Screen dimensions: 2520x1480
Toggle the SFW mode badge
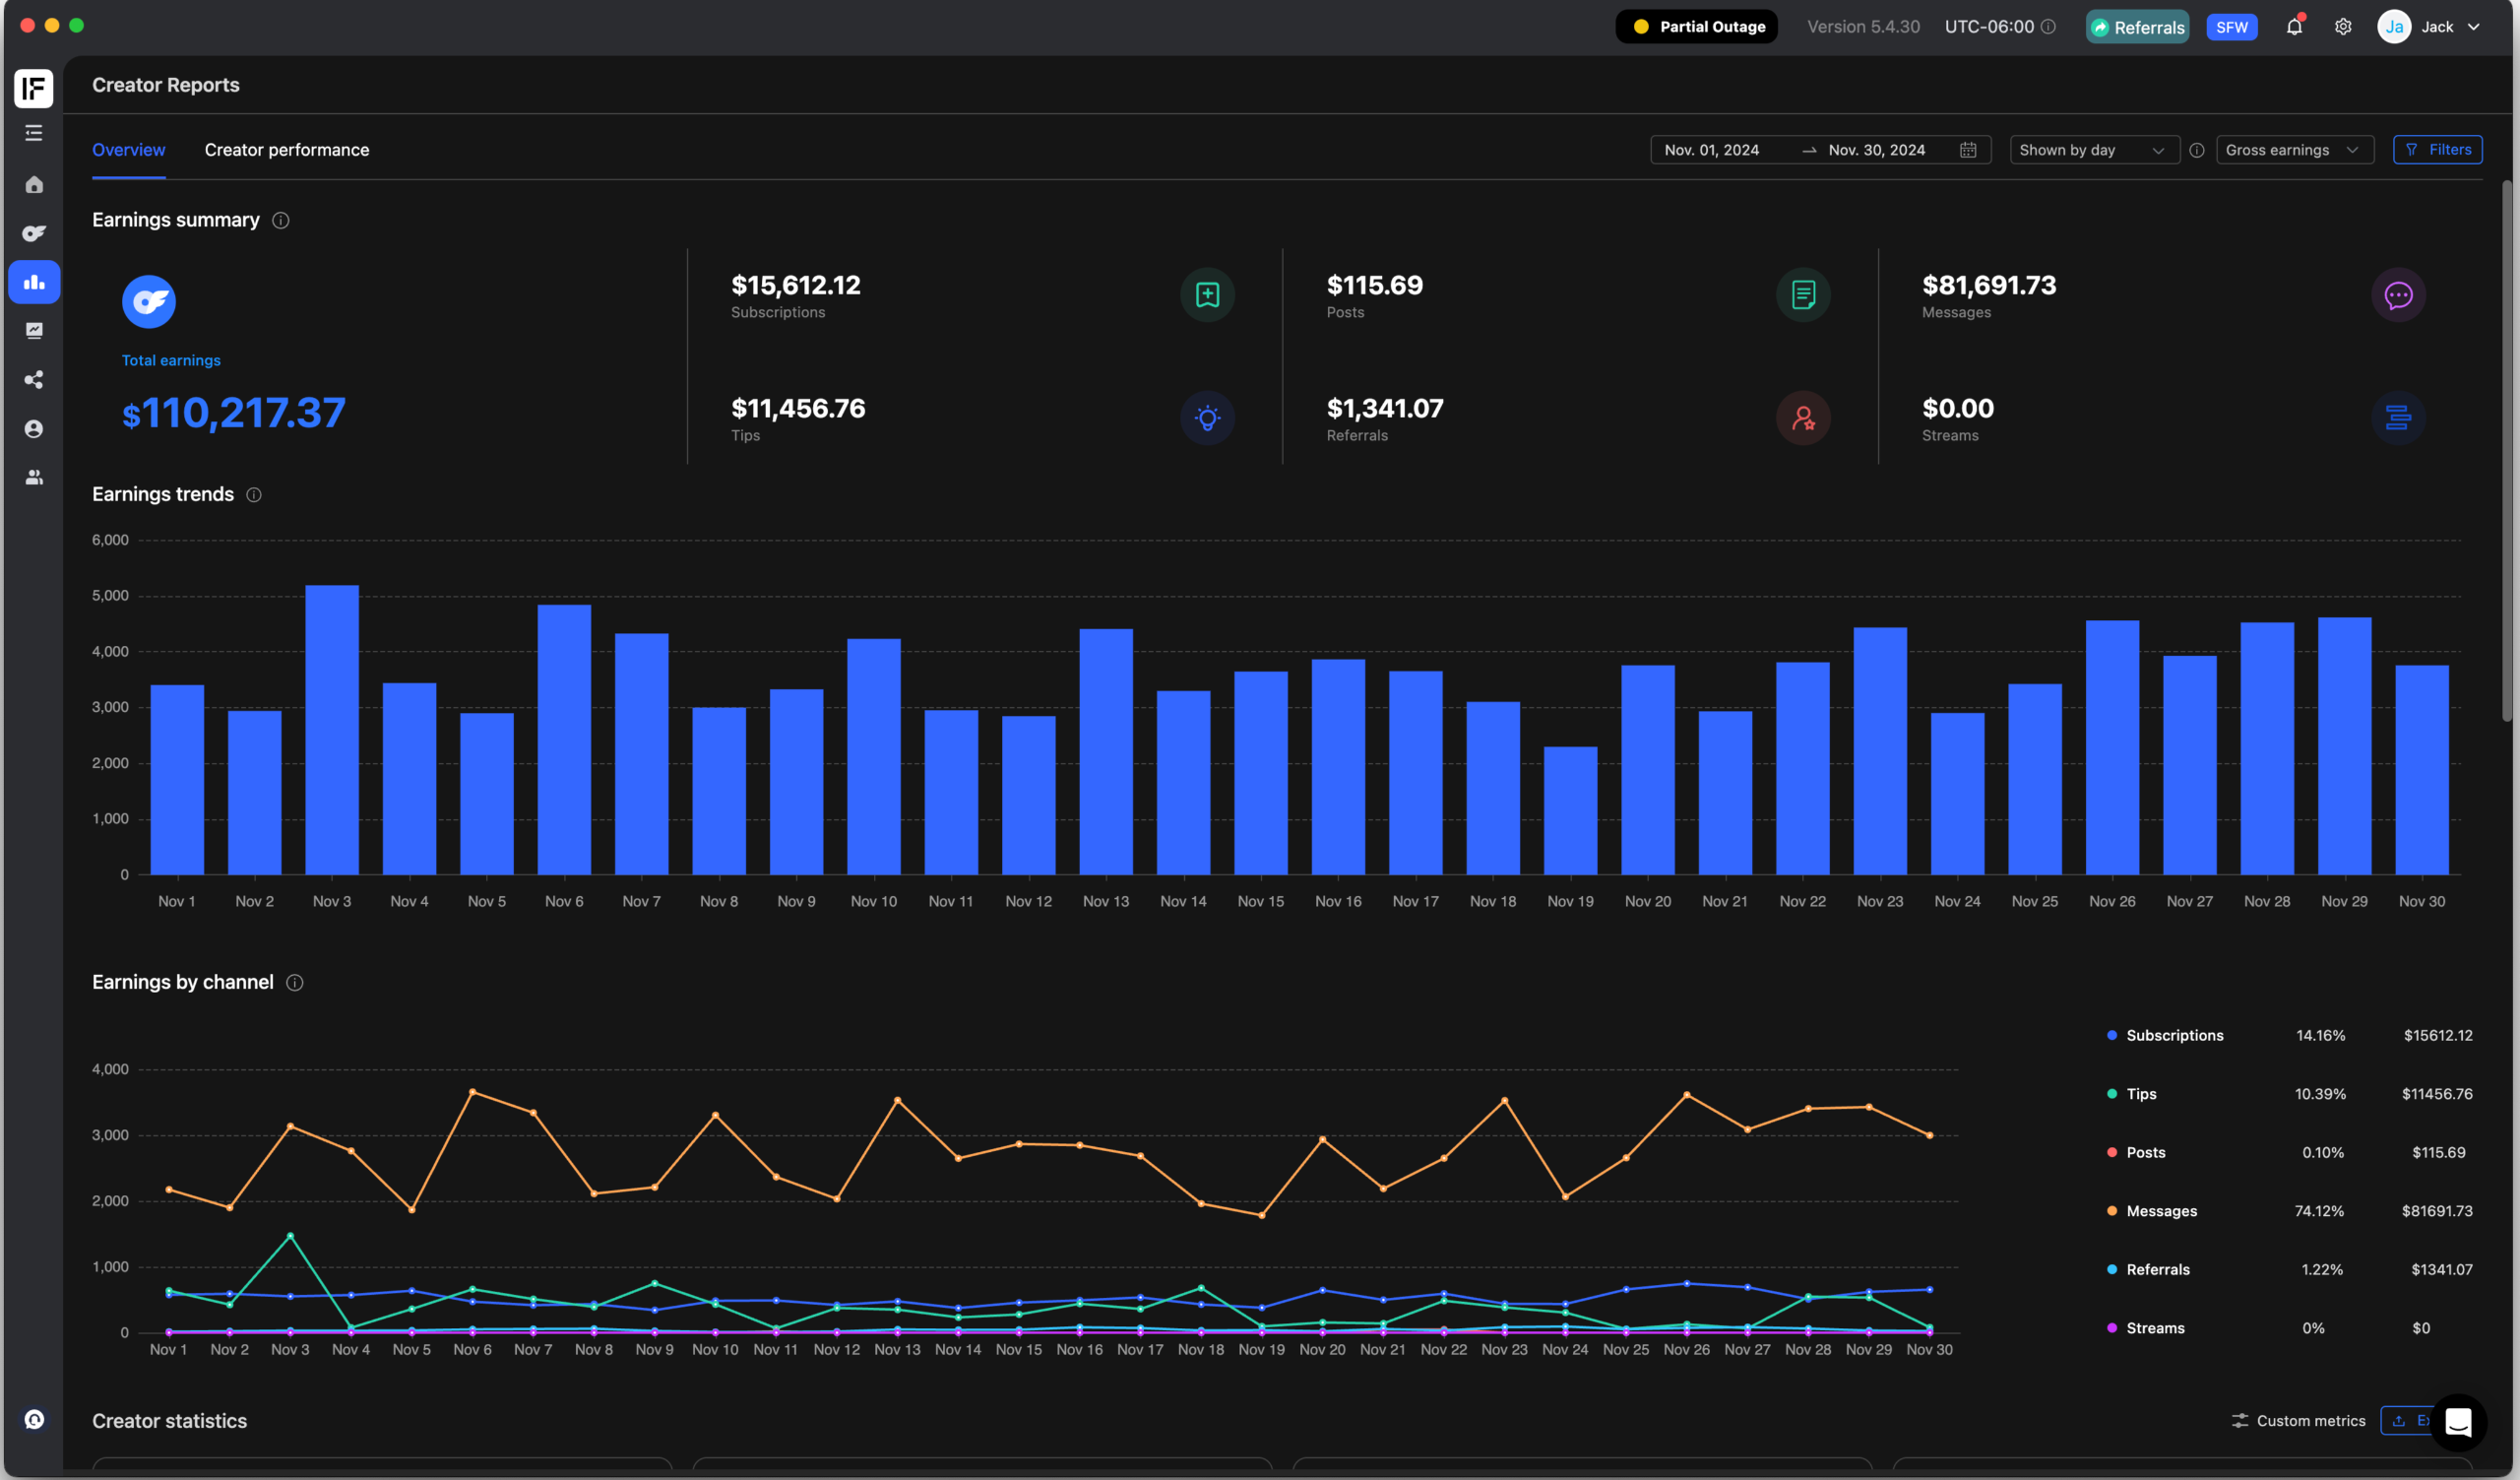(2231, 27)
